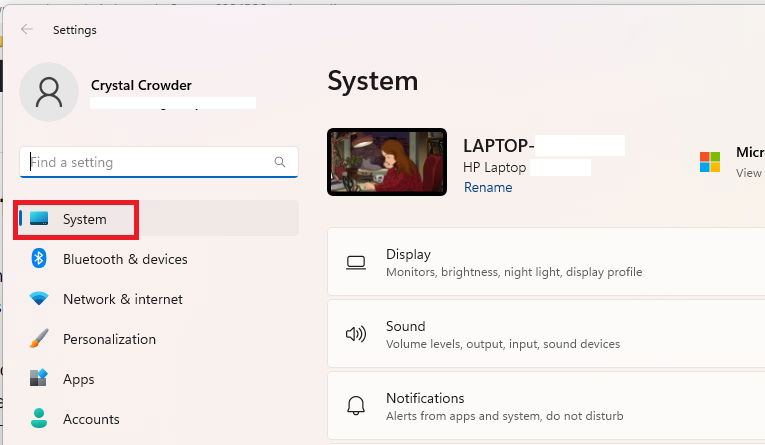Click the Microsoft logo icon
Image resolution: width=765 pixels, height=445 pixels.
click(x=710, y=162)
